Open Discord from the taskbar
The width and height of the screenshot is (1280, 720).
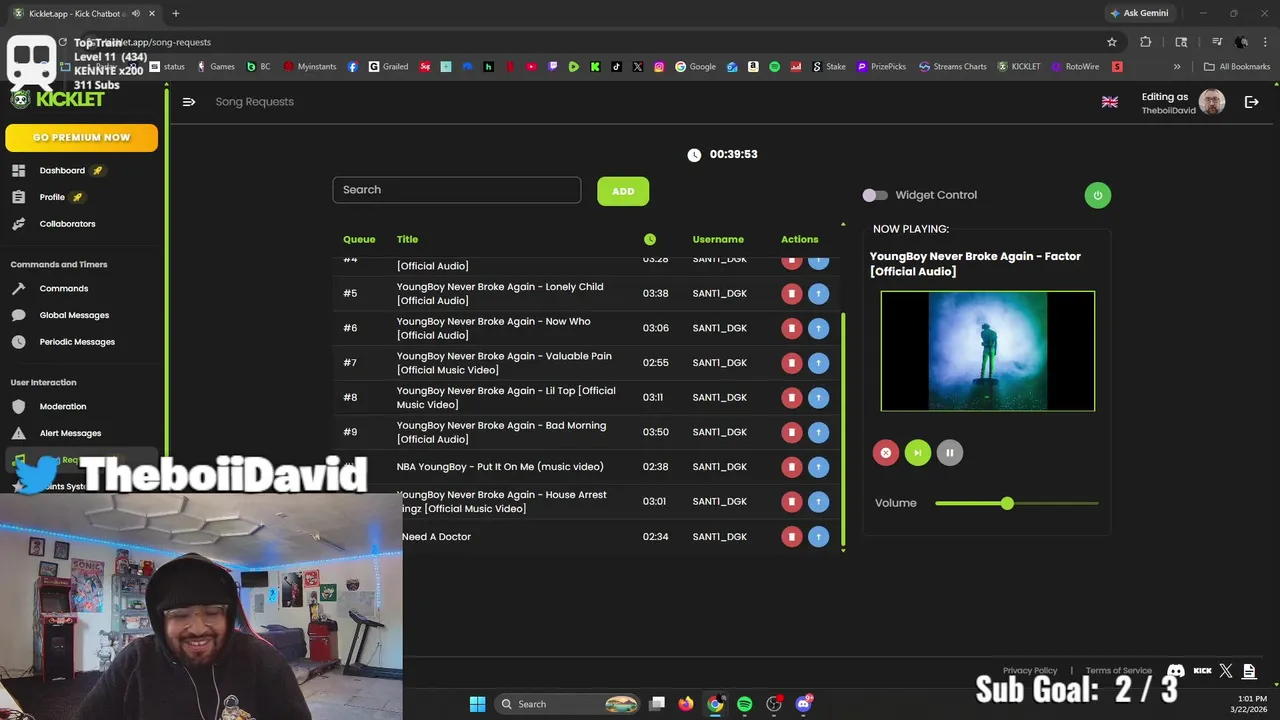[804, 704]
